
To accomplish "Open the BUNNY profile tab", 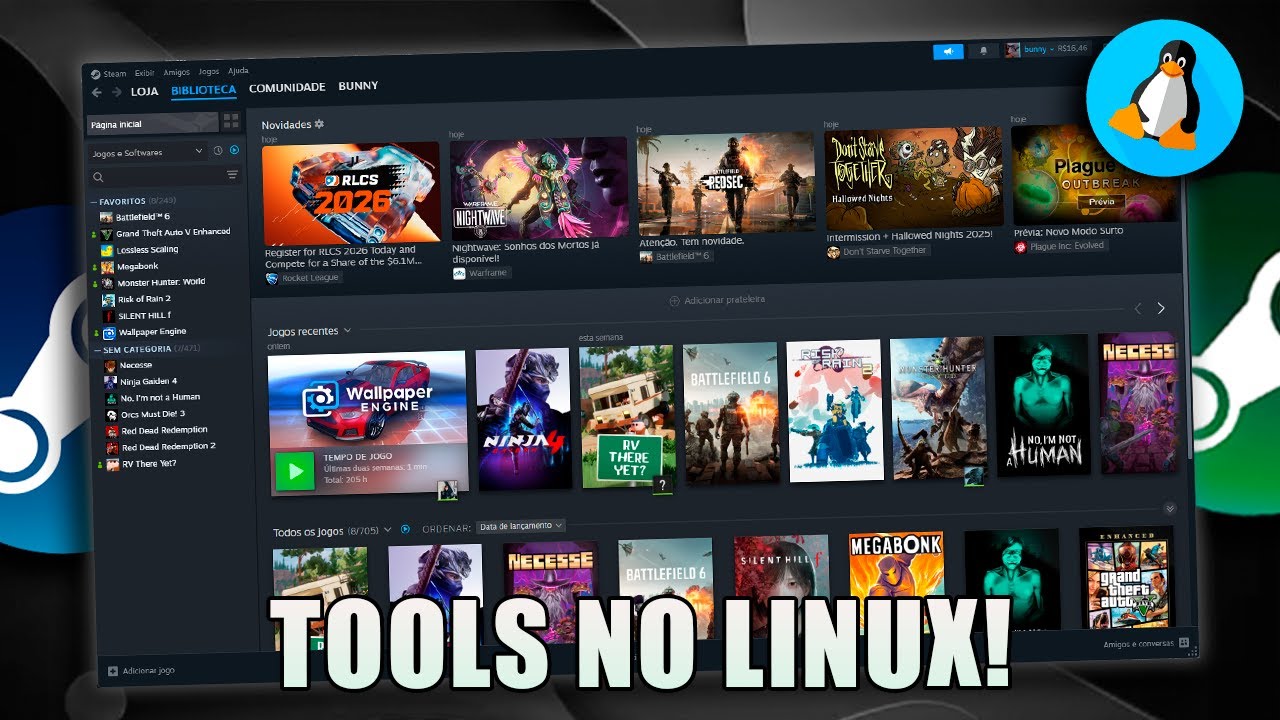I will pyautogui.click(x=358, y=86).
